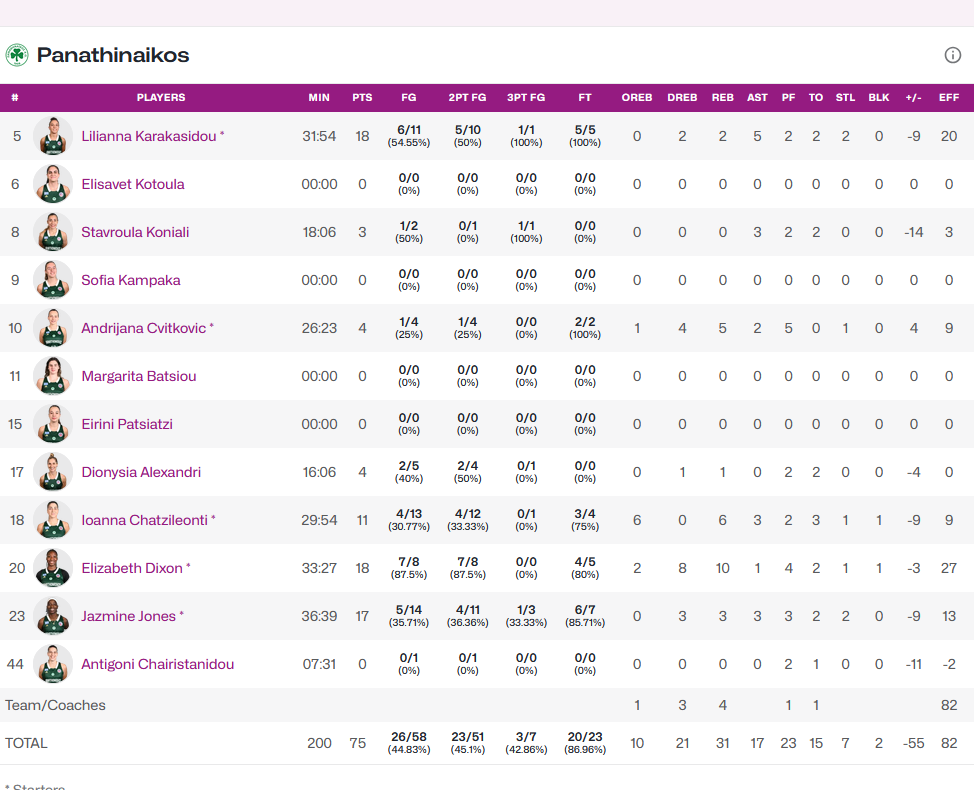Click the 2PT FG column header

coord(468,98)
